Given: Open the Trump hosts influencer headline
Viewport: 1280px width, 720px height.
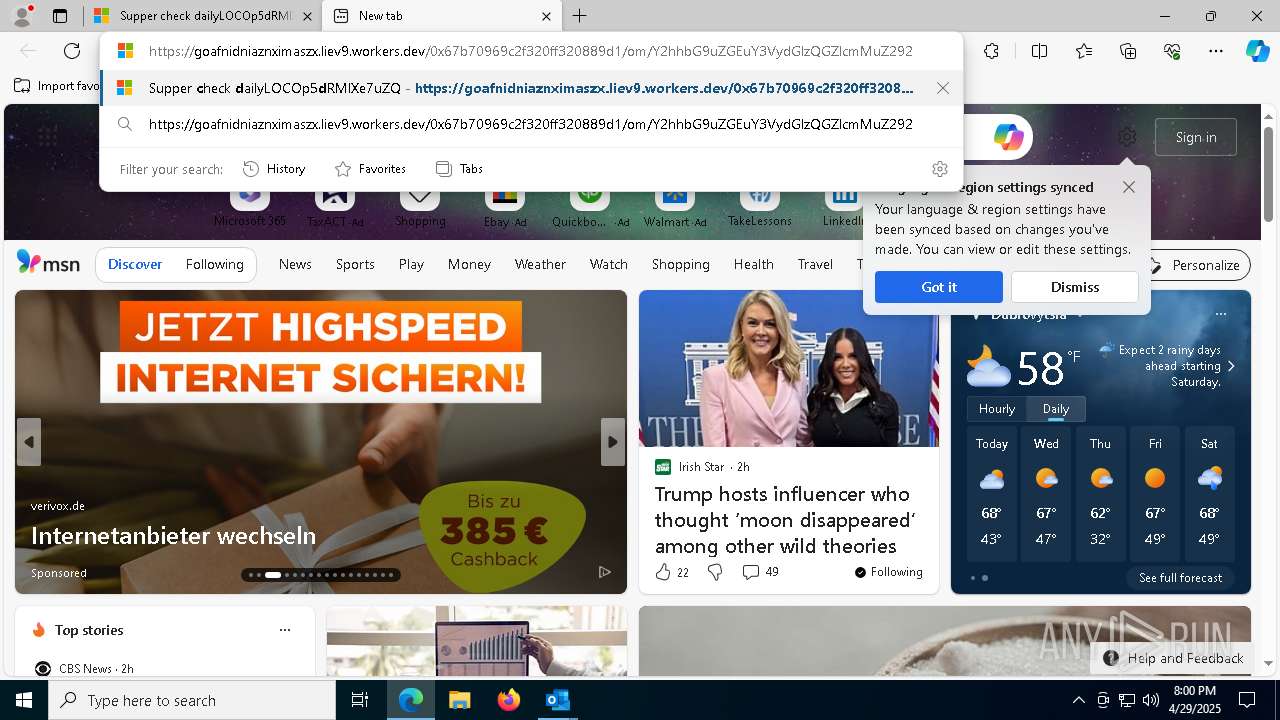Looking at the screenshot, I should point(784,520).
